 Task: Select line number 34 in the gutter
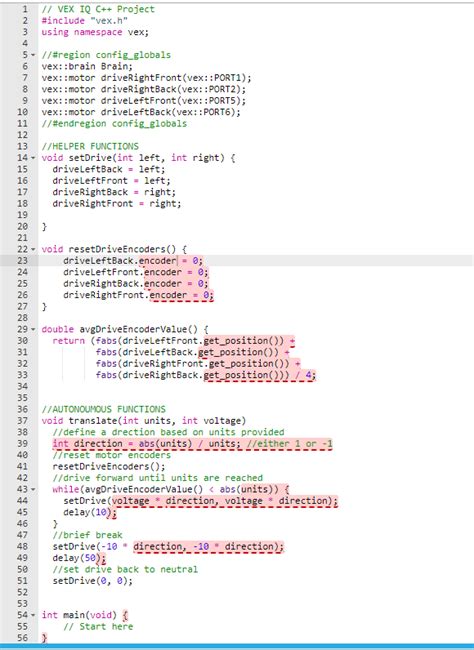[23, 387]
